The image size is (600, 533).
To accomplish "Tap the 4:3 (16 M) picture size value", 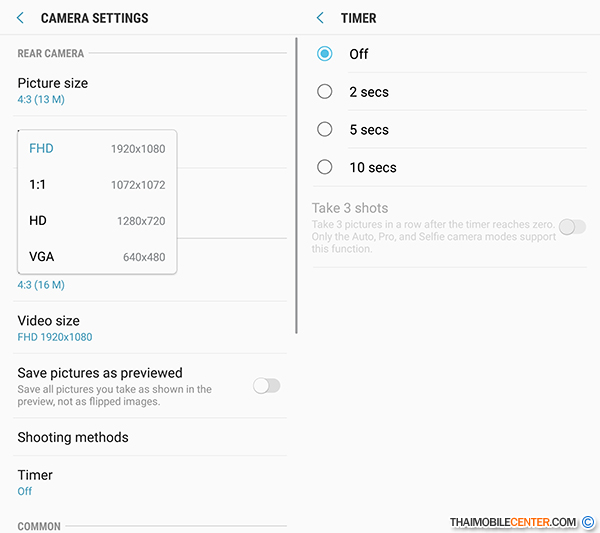I will (x=41, y=285).
